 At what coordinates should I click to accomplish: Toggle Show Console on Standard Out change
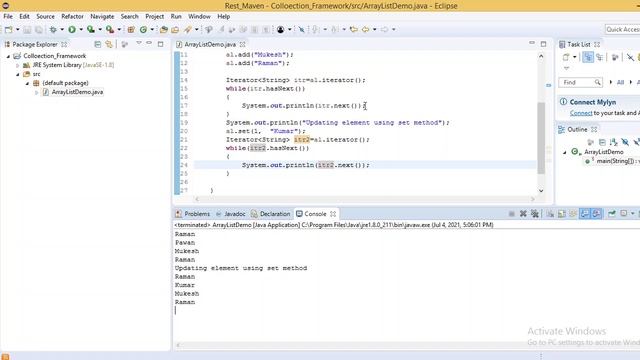tap(585, 213)
